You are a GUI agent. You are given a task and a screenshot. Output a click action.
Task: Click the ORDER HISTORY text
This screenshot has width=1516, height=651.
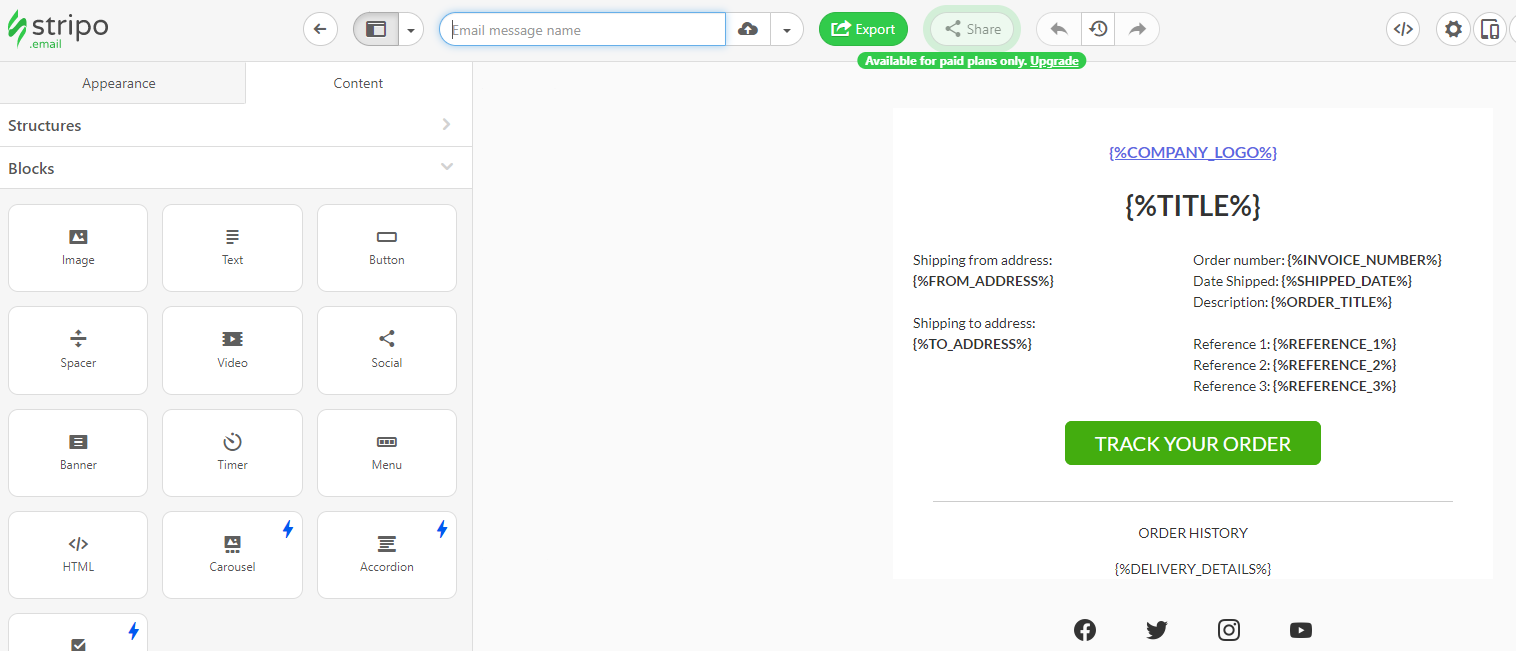point(1193,533)
